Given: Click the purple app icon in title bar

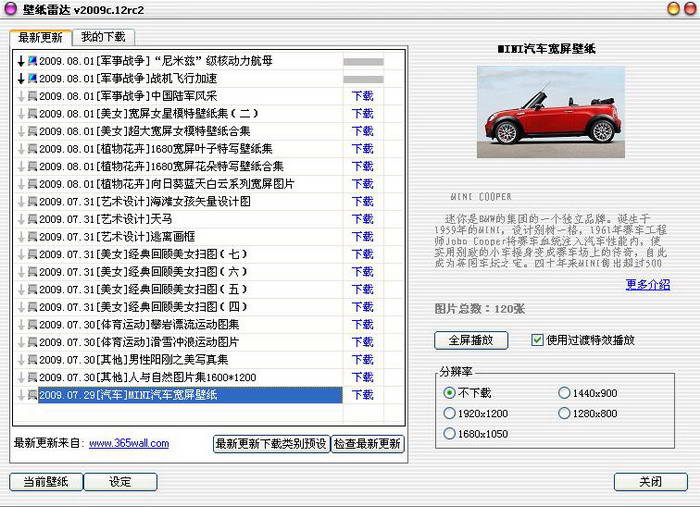Looking at the screenshot, I should (10, 8).
